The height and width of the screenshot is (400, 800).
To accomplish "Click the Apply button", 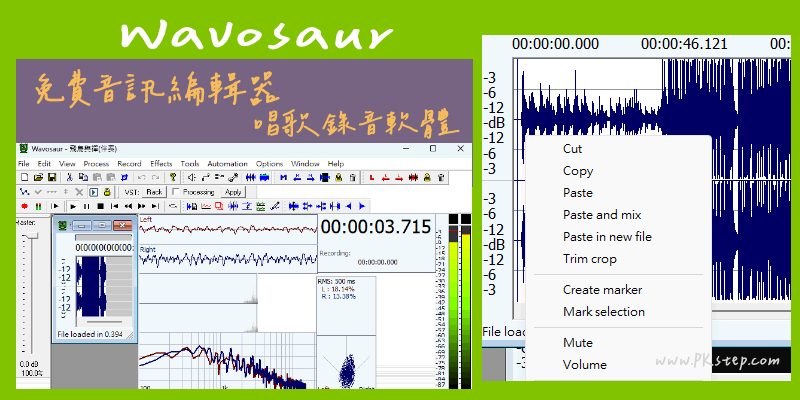I will tap(233, 192).
